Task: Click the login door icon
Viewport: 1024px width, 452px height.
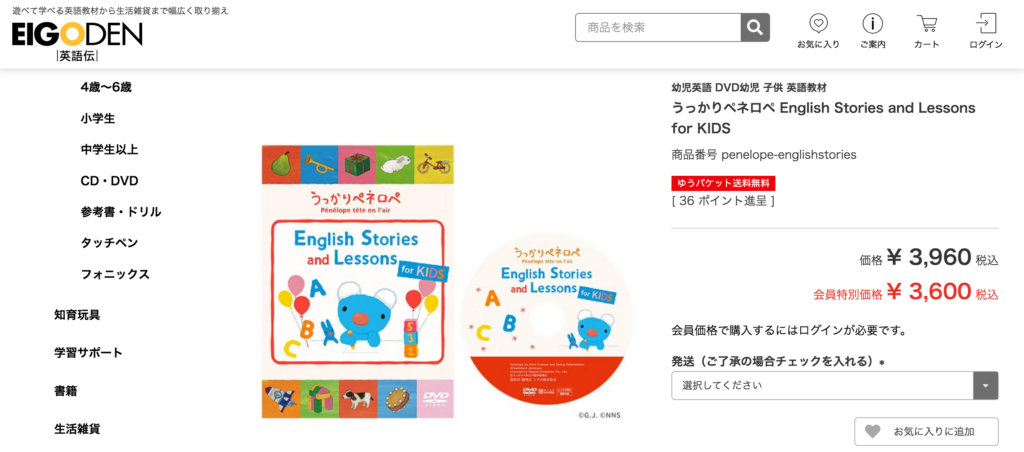Action: point(985,23)
